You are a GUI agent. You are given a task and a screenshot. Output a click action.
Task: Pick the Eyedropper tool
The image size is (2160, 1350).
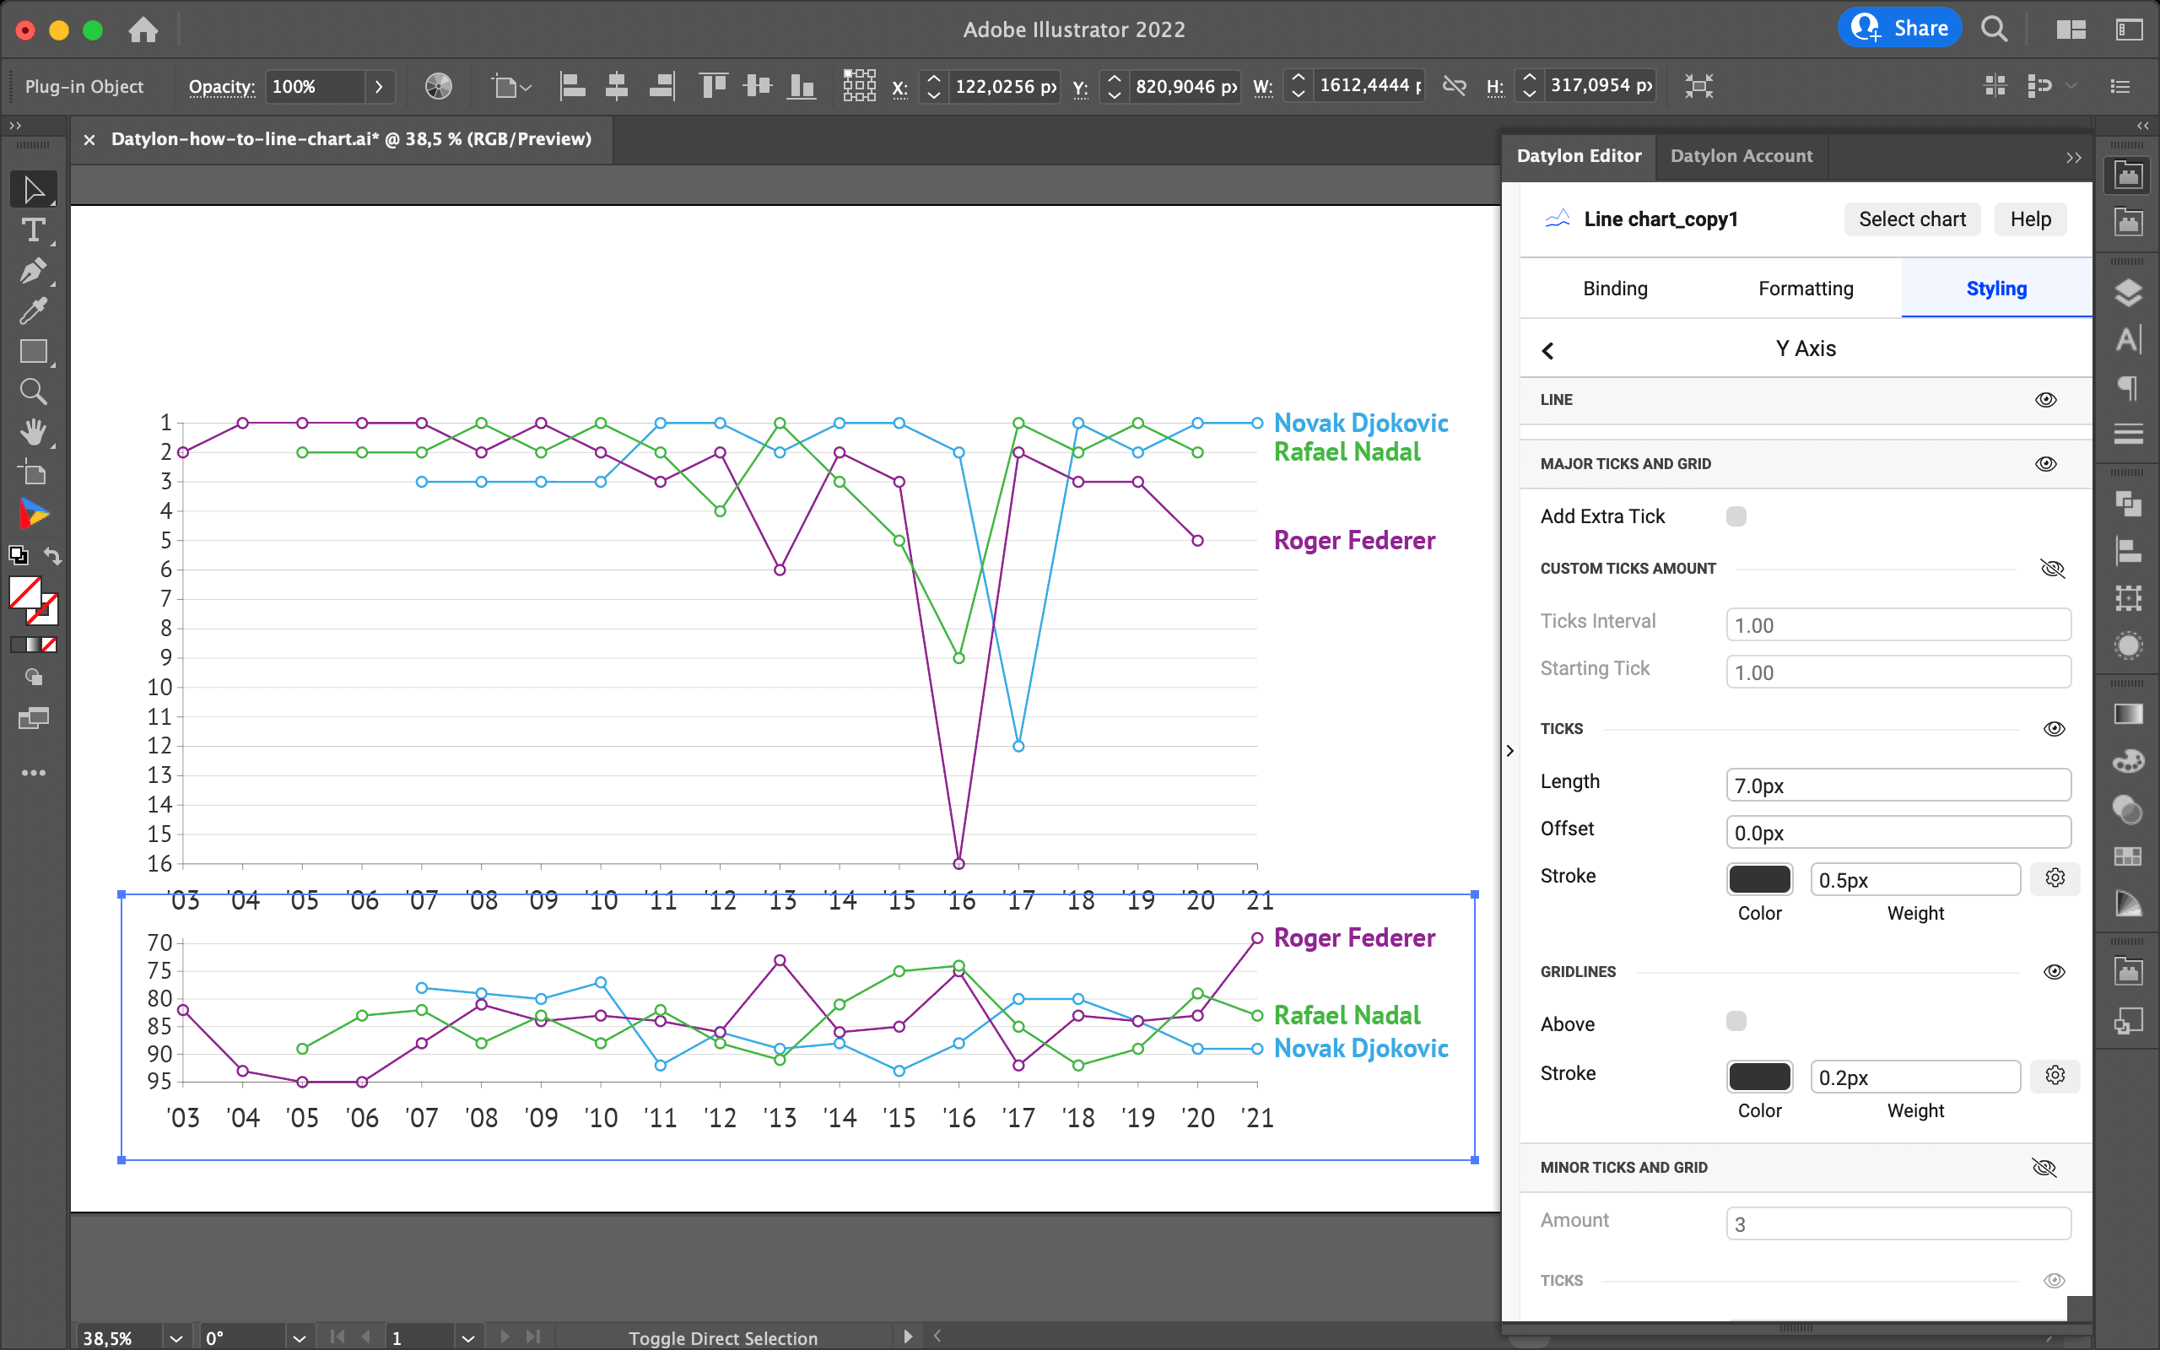(x=33, y=310)
